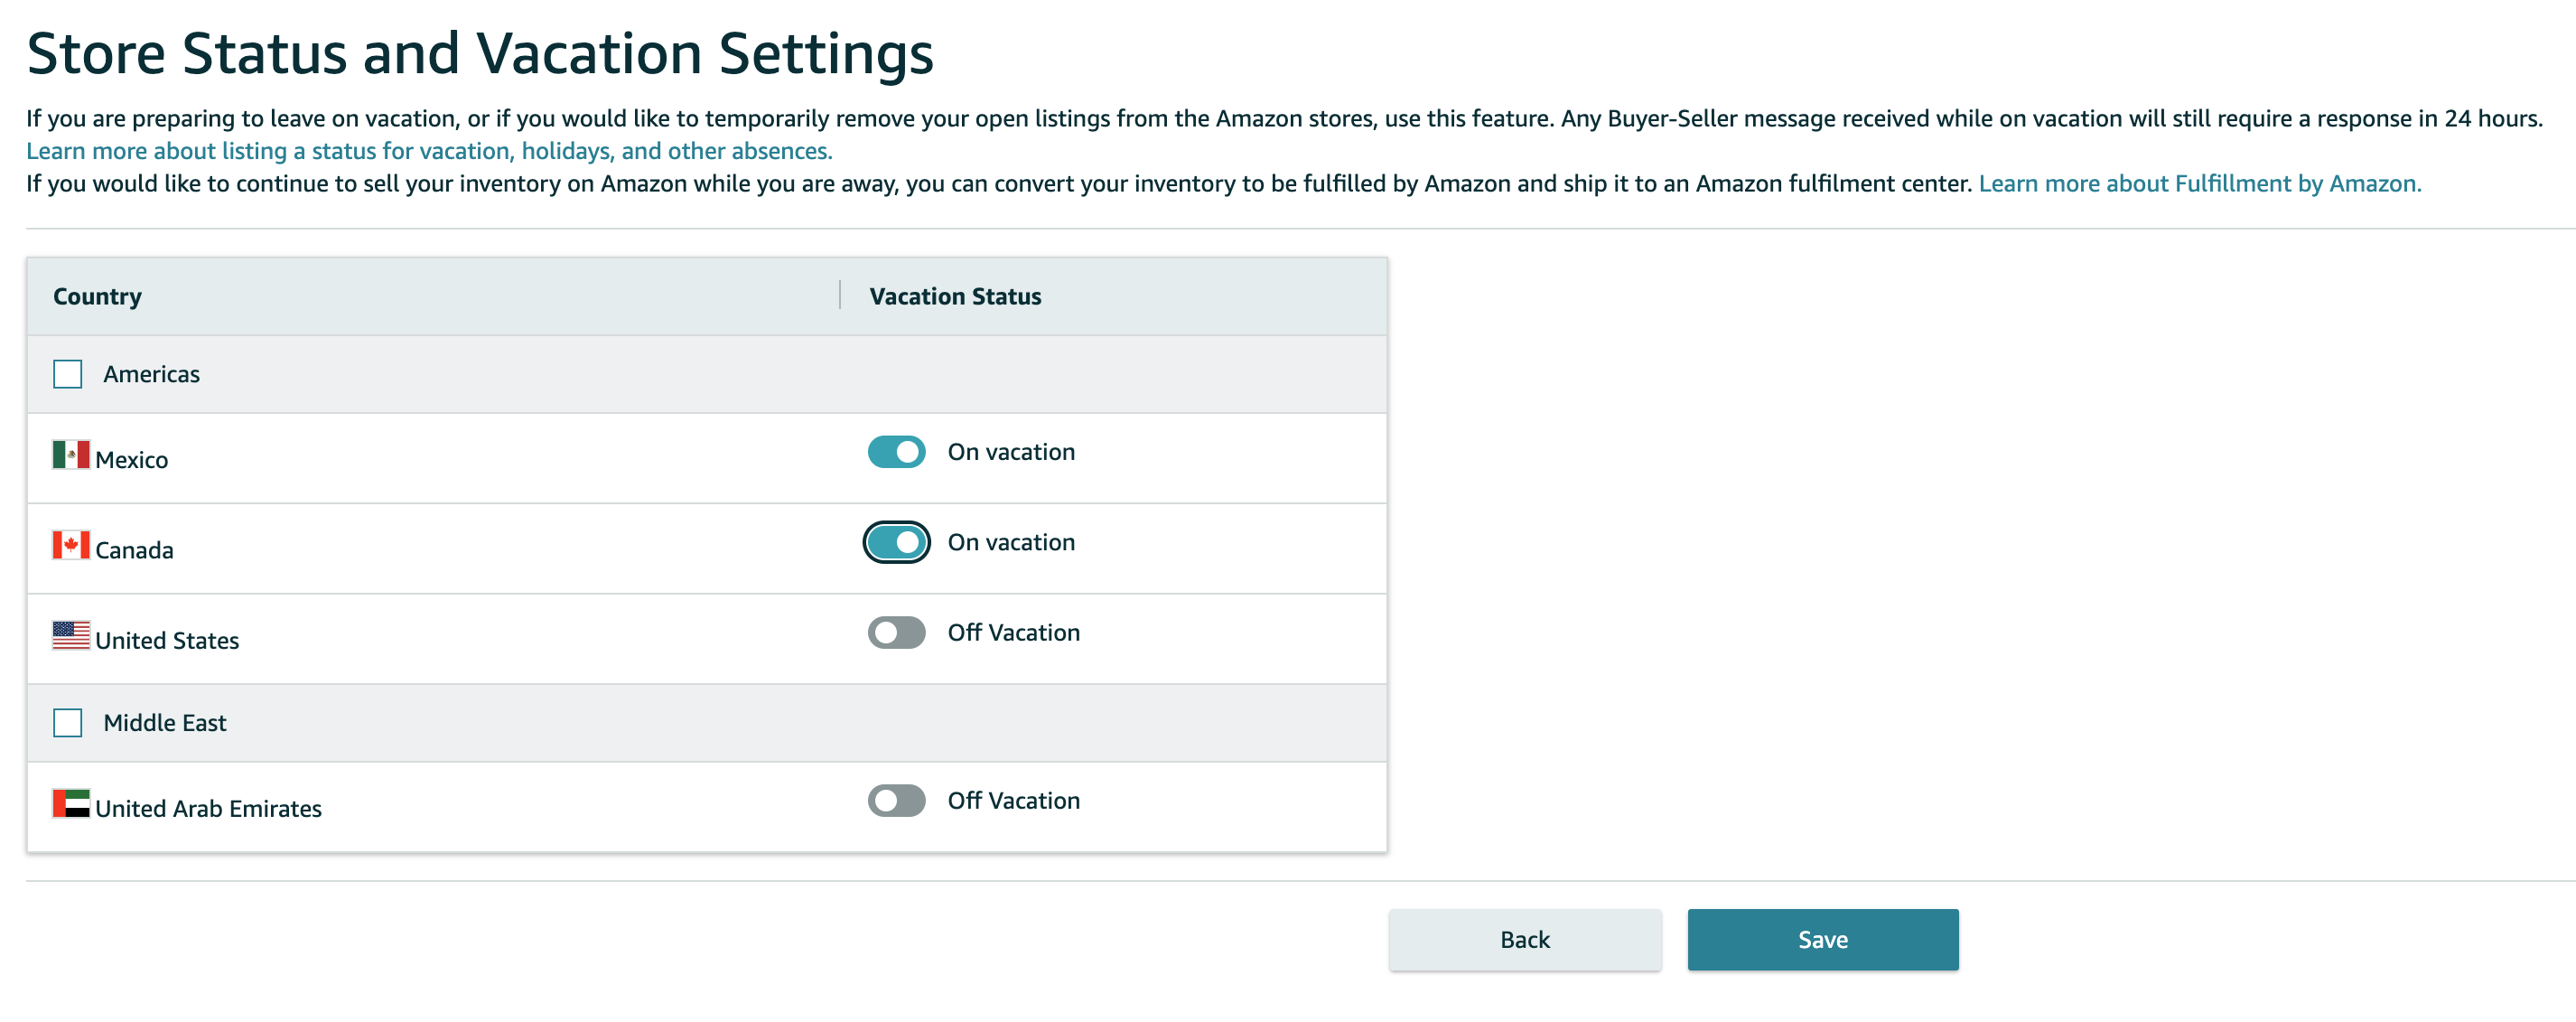
Task: Click the United Arab Emirates flag icon
Action: point(71,803)
